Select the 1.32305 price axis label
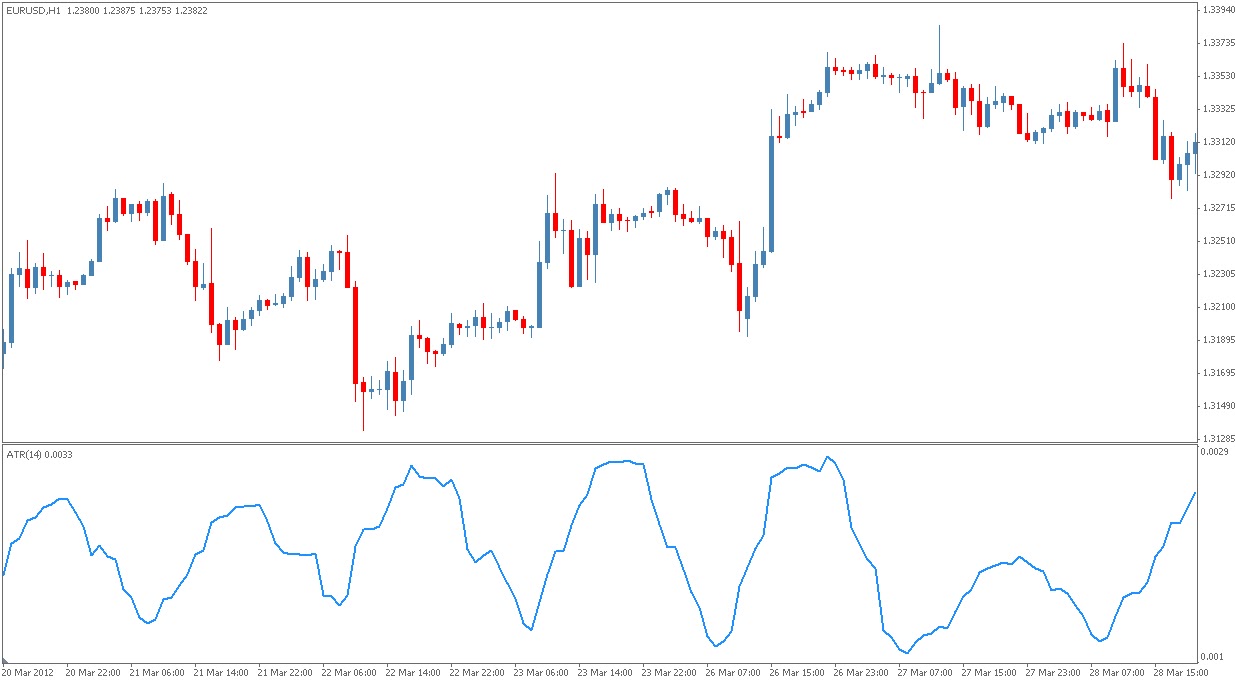Screen dimensions: 1235x680 point(1217,274)
